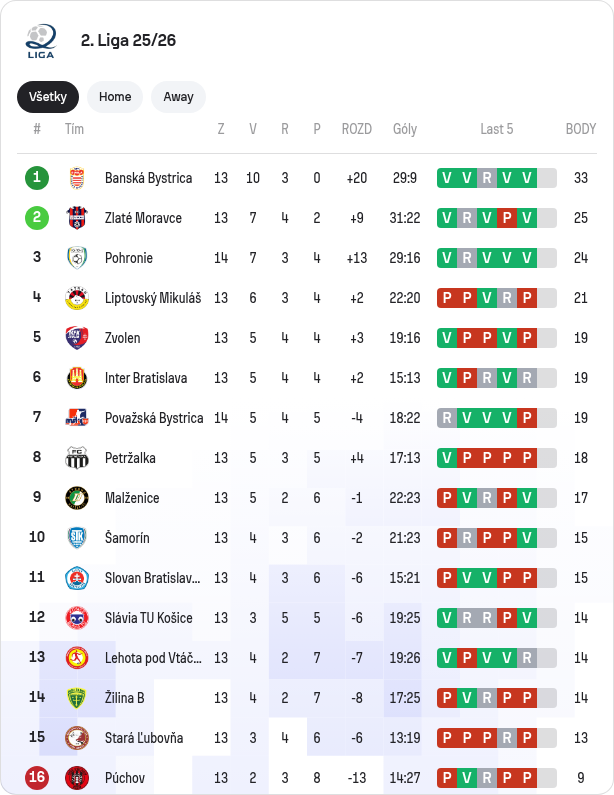The image size is (614, 795).
Task: Click Banská Bystrica's latest form result badge
Action: tap(526, 178)
